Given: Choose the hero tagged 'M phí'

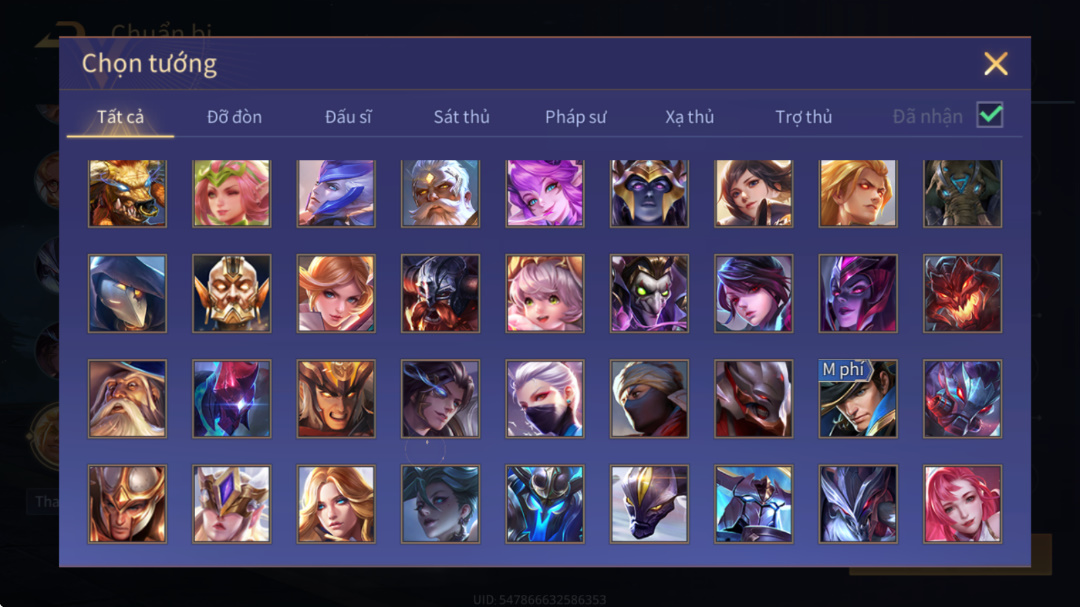Looking at the screenshot, I should coord(858,398).
